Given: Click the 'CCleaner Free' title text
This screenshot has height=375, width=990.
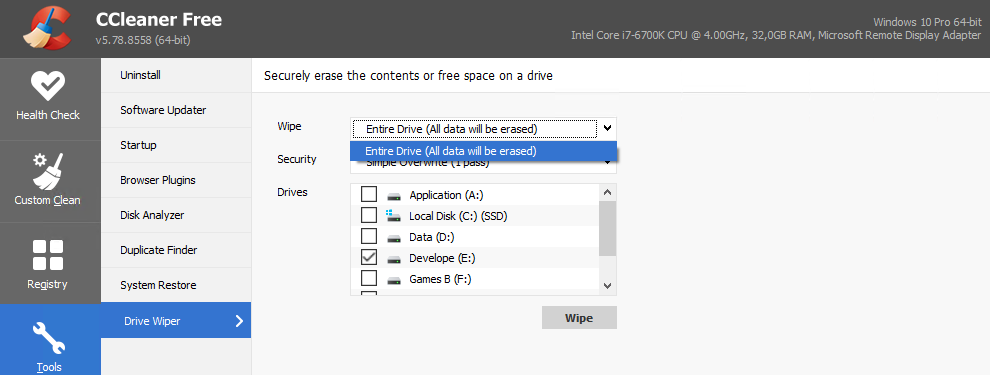Looking at the screenshot, I should (158, 20).
